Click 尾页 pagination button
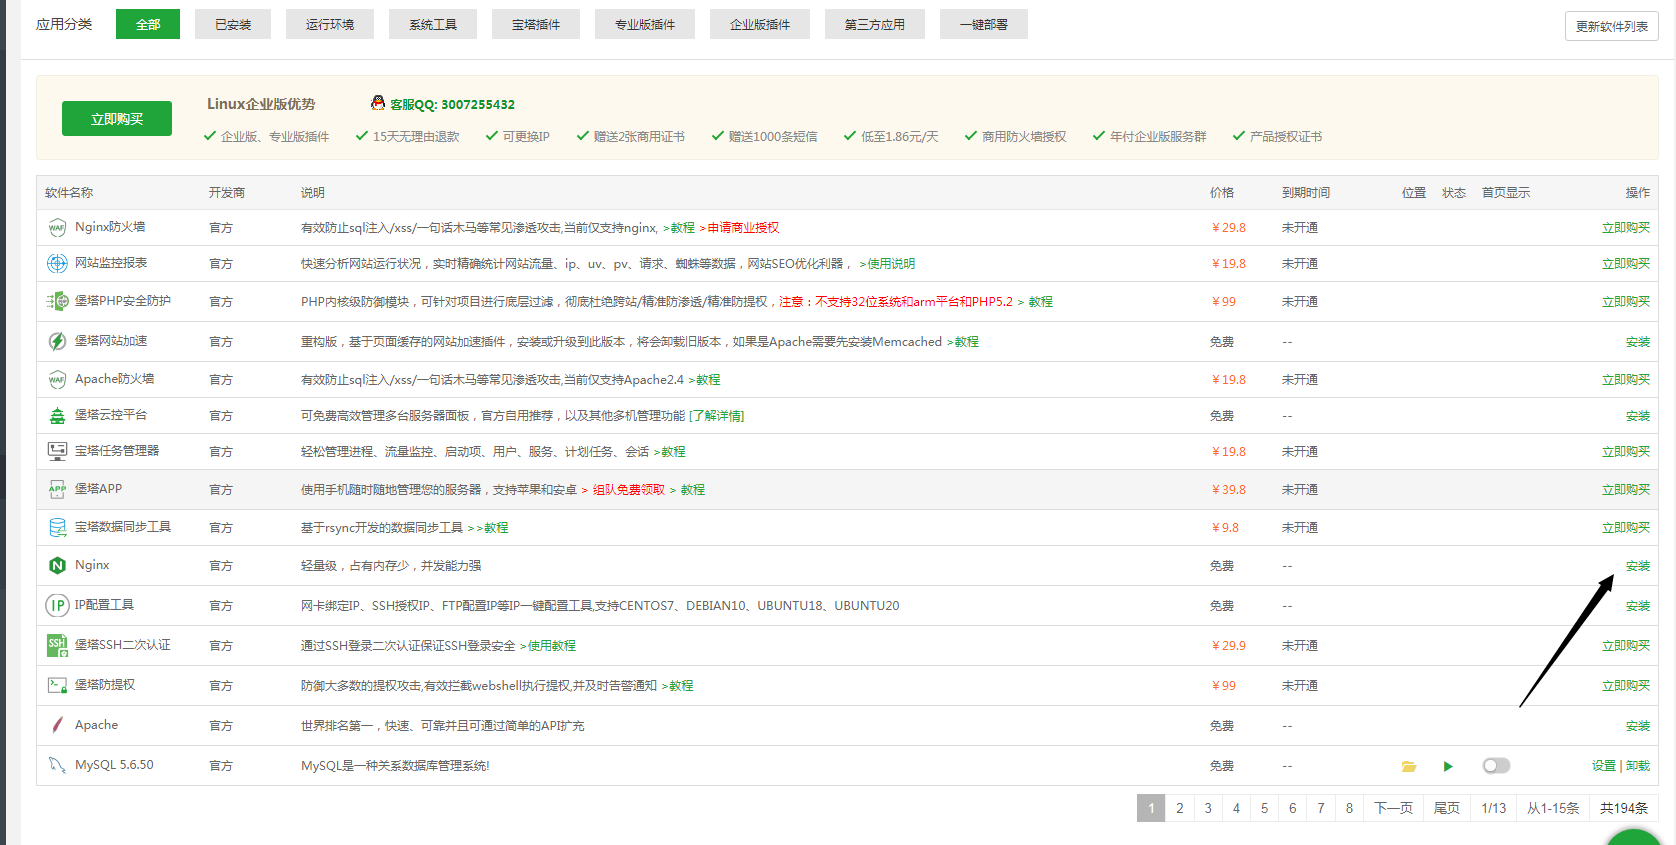Image resolution: width=1676 pixels, height=845 pixels. [1447, 808]
